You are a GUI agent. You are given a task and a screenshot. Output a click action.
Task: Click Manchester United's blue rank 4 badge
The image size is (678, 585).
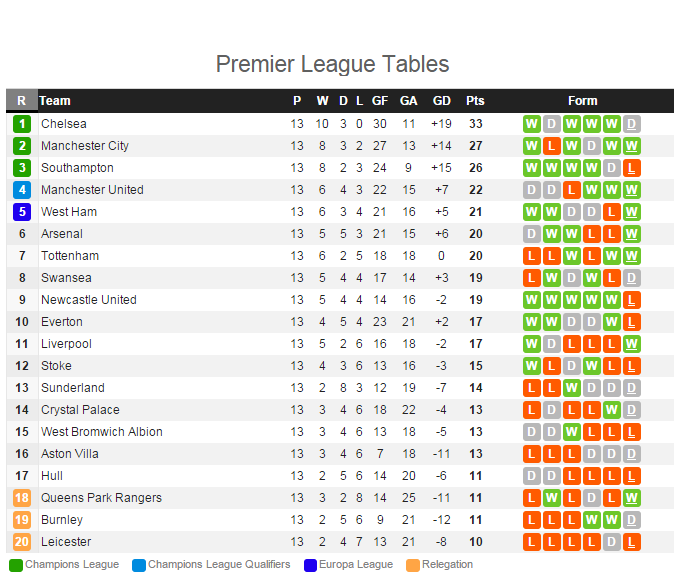tap(22, 190)
